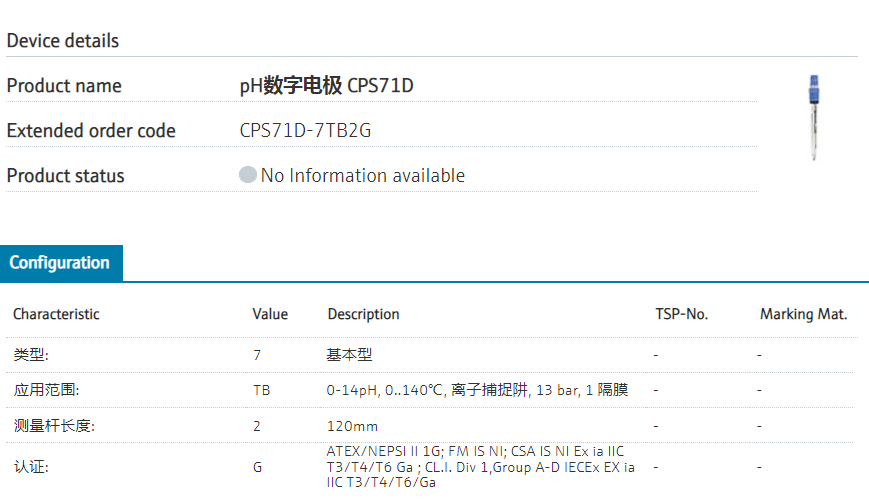Click the Characteristic column header

pos(56,314)
